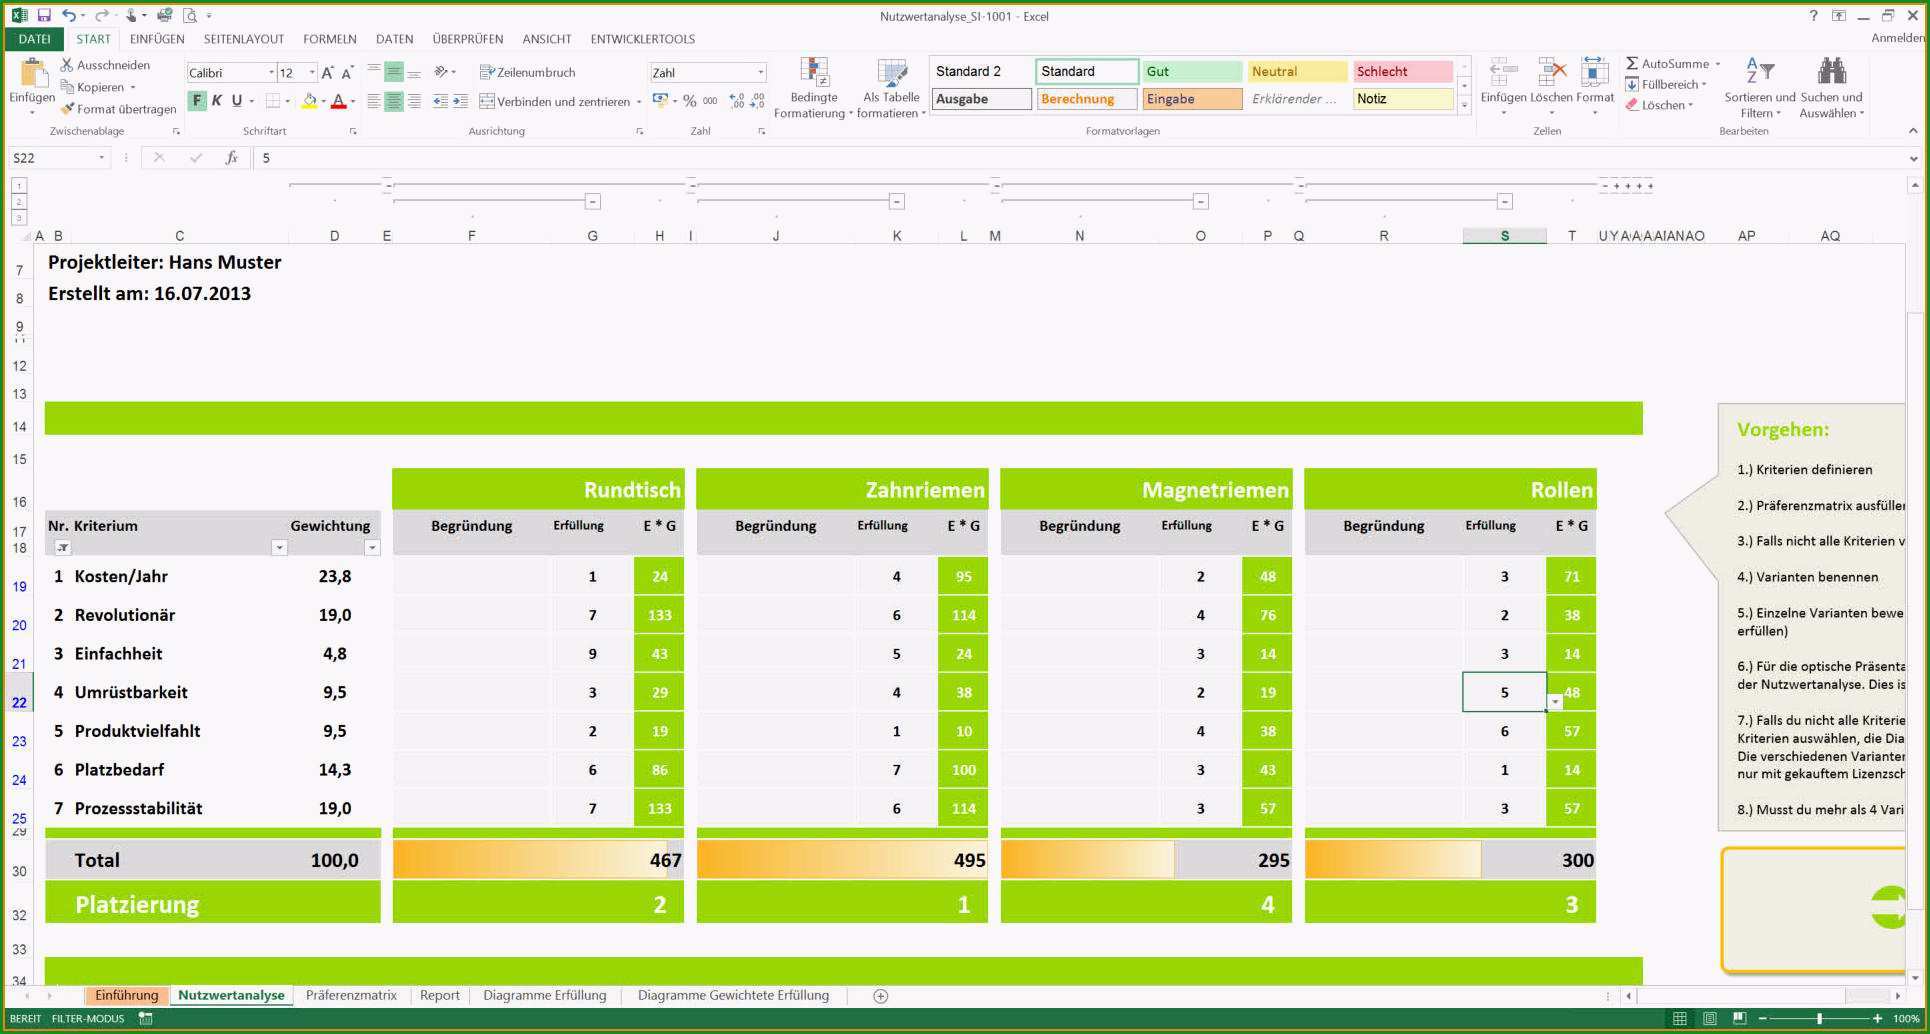
Task: Open Als Tabelle formatieren gallery
Action: pyautogui.click(x=892, y=88)
